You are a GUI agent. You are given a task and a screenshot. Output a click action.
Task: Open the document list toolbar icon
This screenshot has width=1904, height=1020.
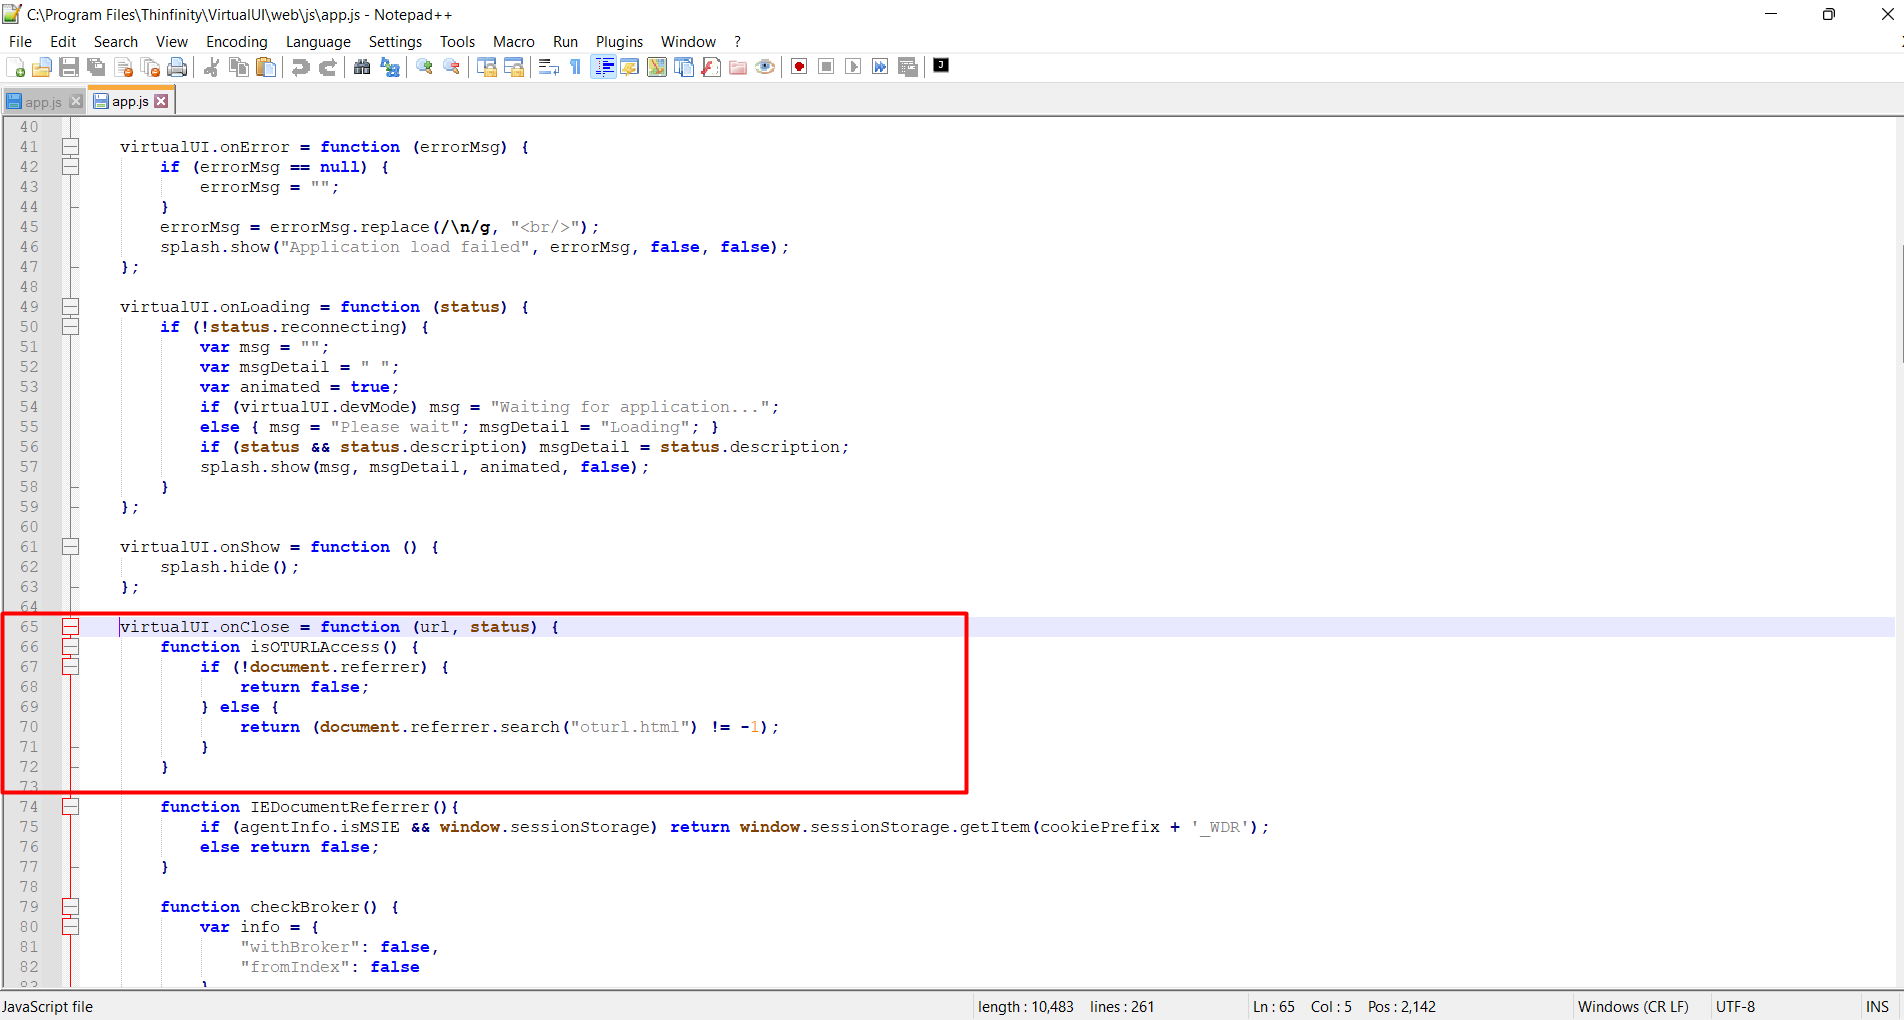[684, 67]
